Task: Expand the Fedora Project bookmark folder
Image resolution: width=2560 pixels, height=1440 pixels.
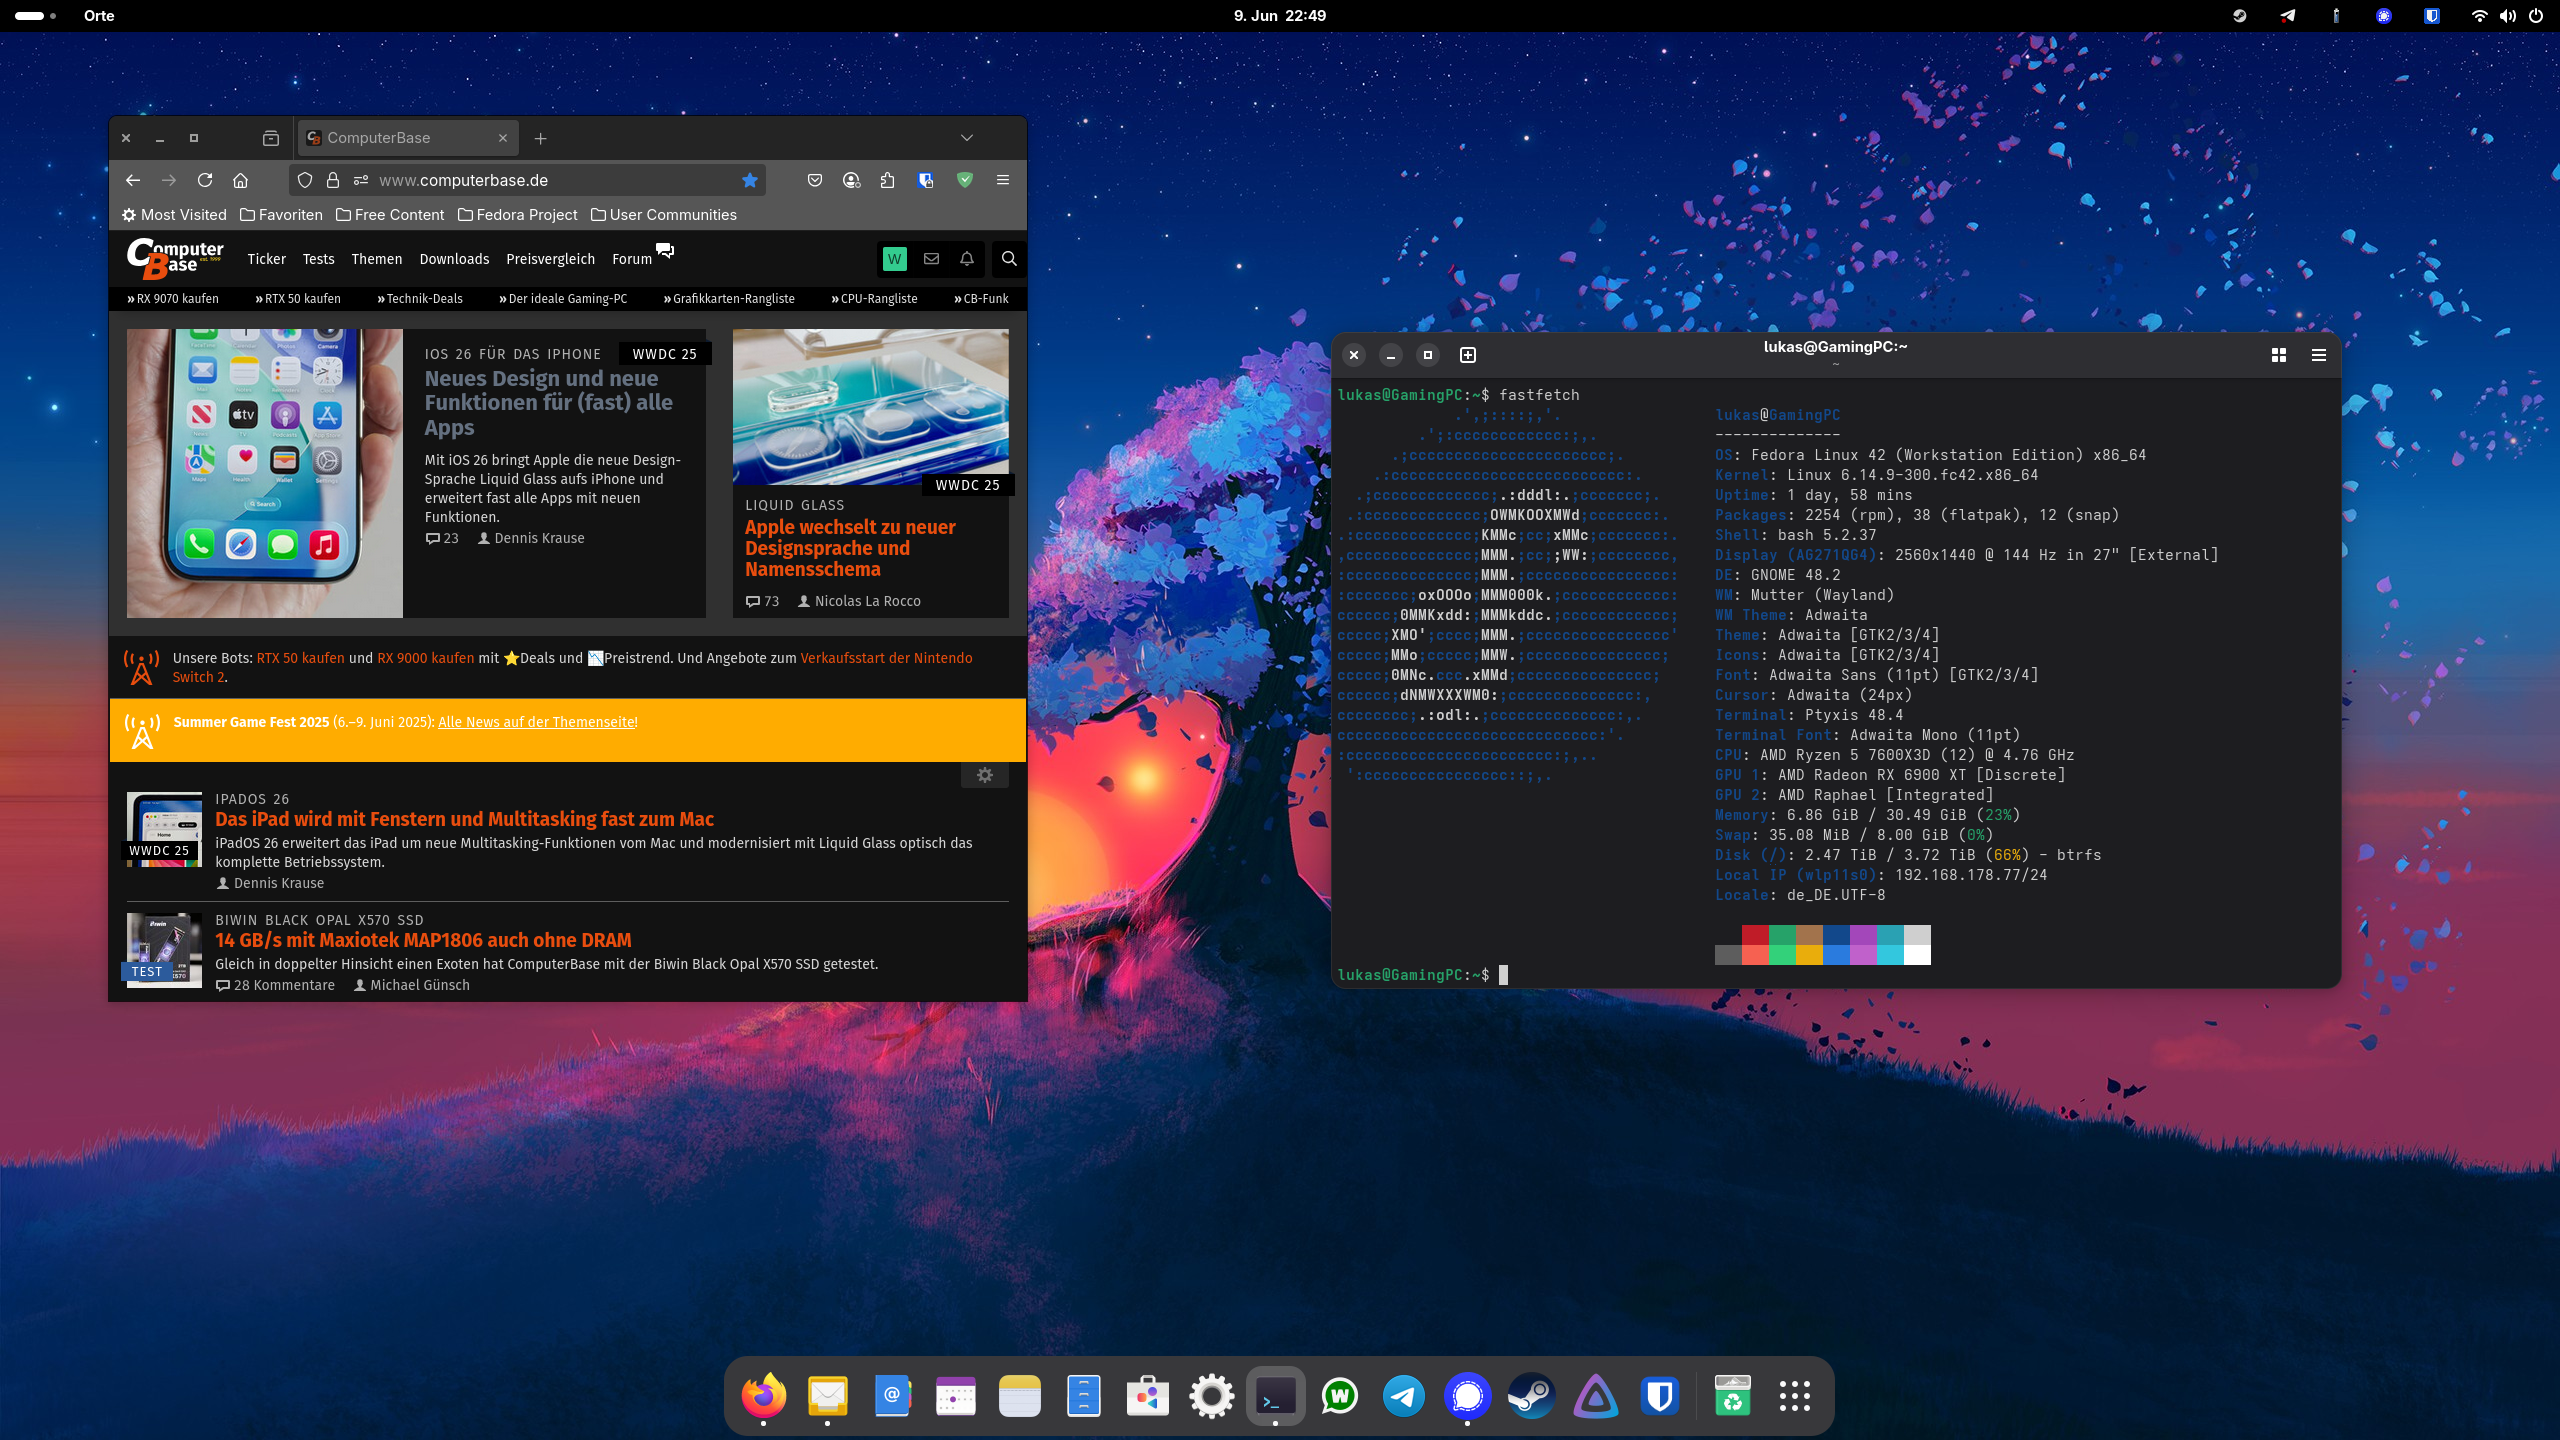Action: (517, 215)
